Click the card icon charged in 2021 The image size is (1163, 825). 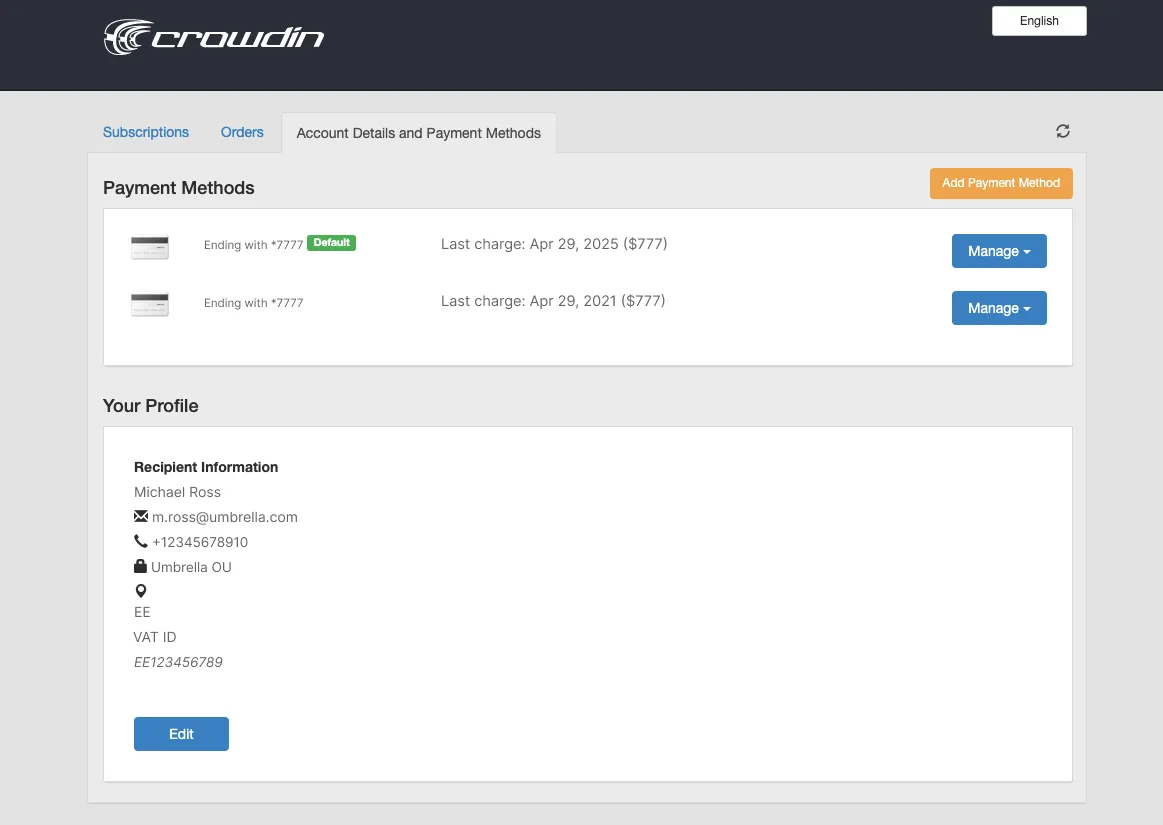(x=150, y=305)
